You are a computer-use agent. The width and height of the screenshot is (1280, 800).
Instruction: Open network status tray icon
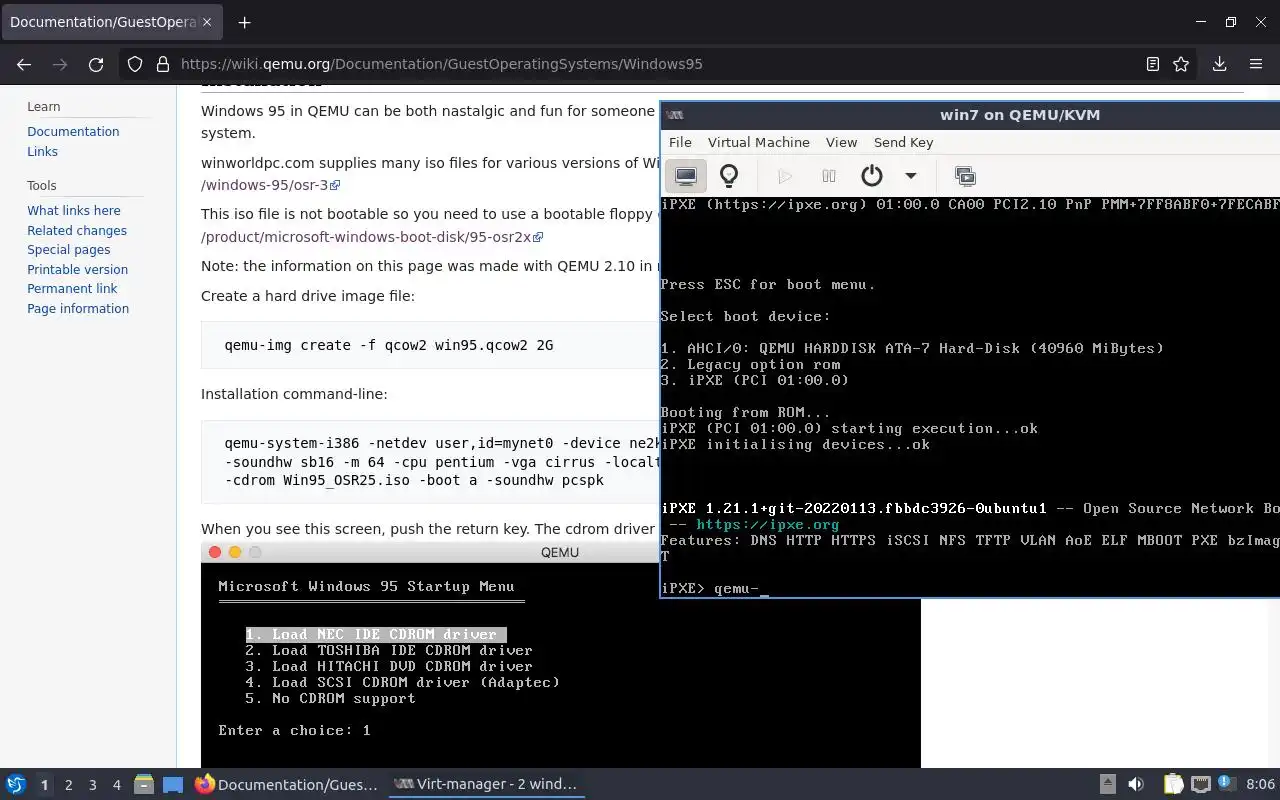point(1201,784)
